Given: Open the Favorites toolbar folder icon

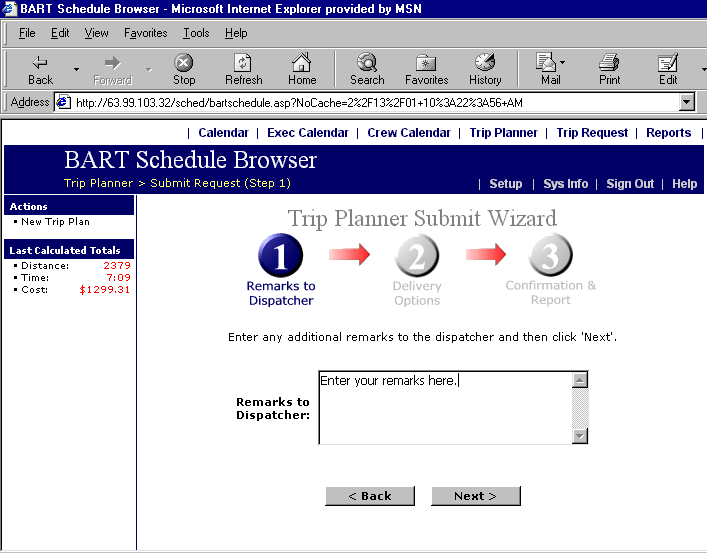Looking at the screenshot, I should tap(426, 63).
